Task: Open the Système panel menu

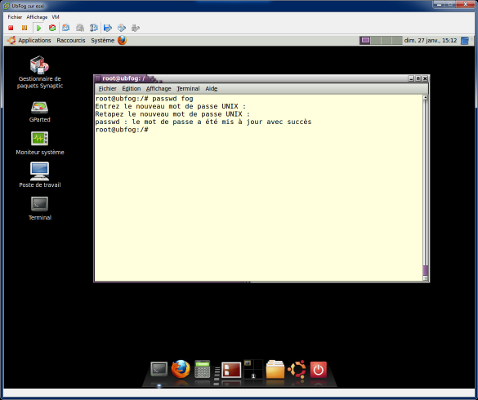Action: coord(102,40)
